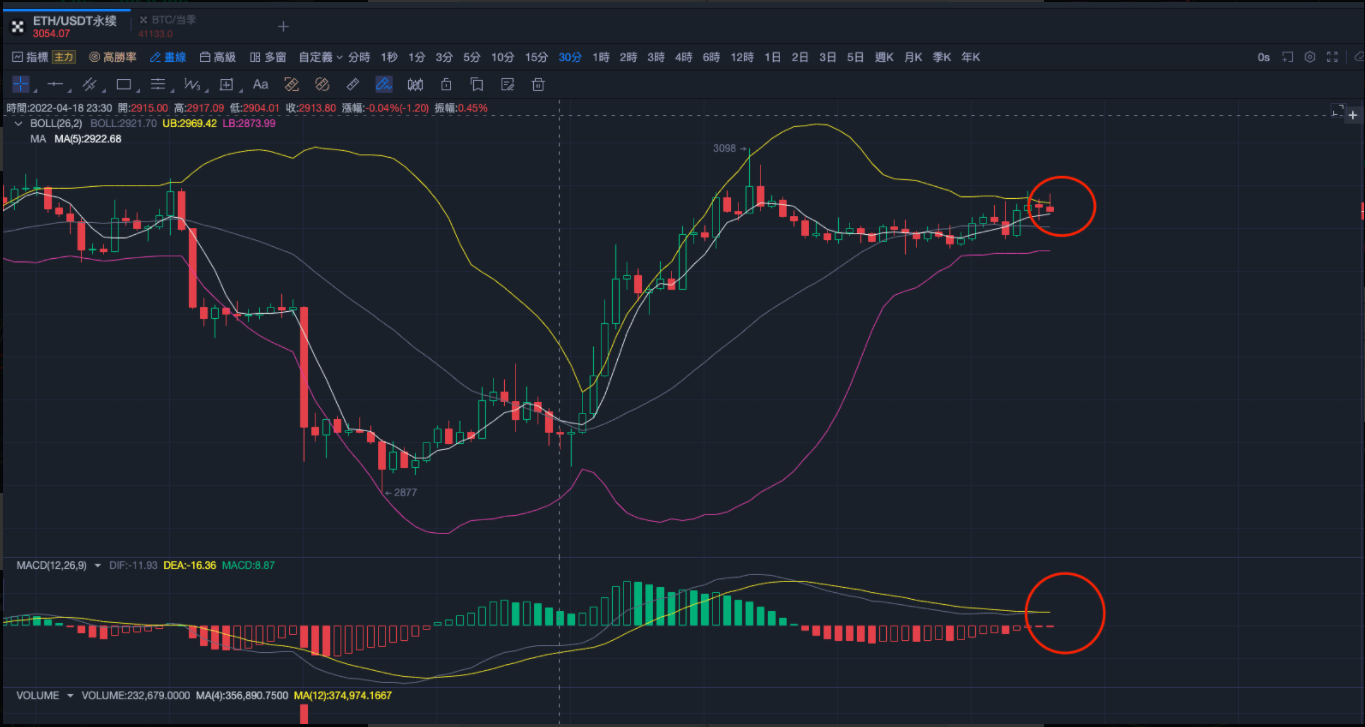Select the 1秒 timeframe
The height and width of the screenshot is (727, 1365).
coord(390,57)
